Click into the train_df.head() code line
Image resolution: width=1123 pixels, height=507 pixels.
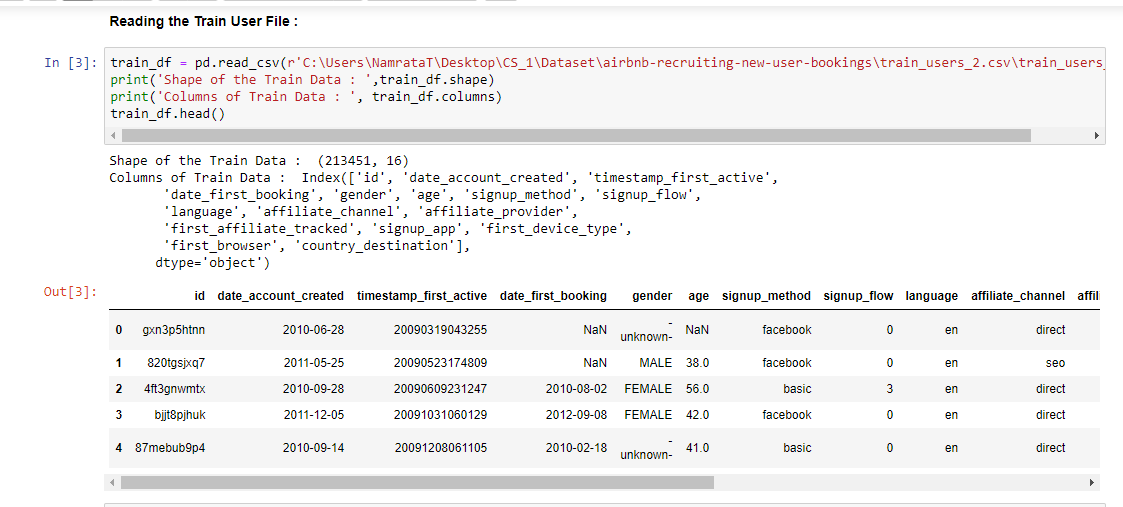click(168, 114)
